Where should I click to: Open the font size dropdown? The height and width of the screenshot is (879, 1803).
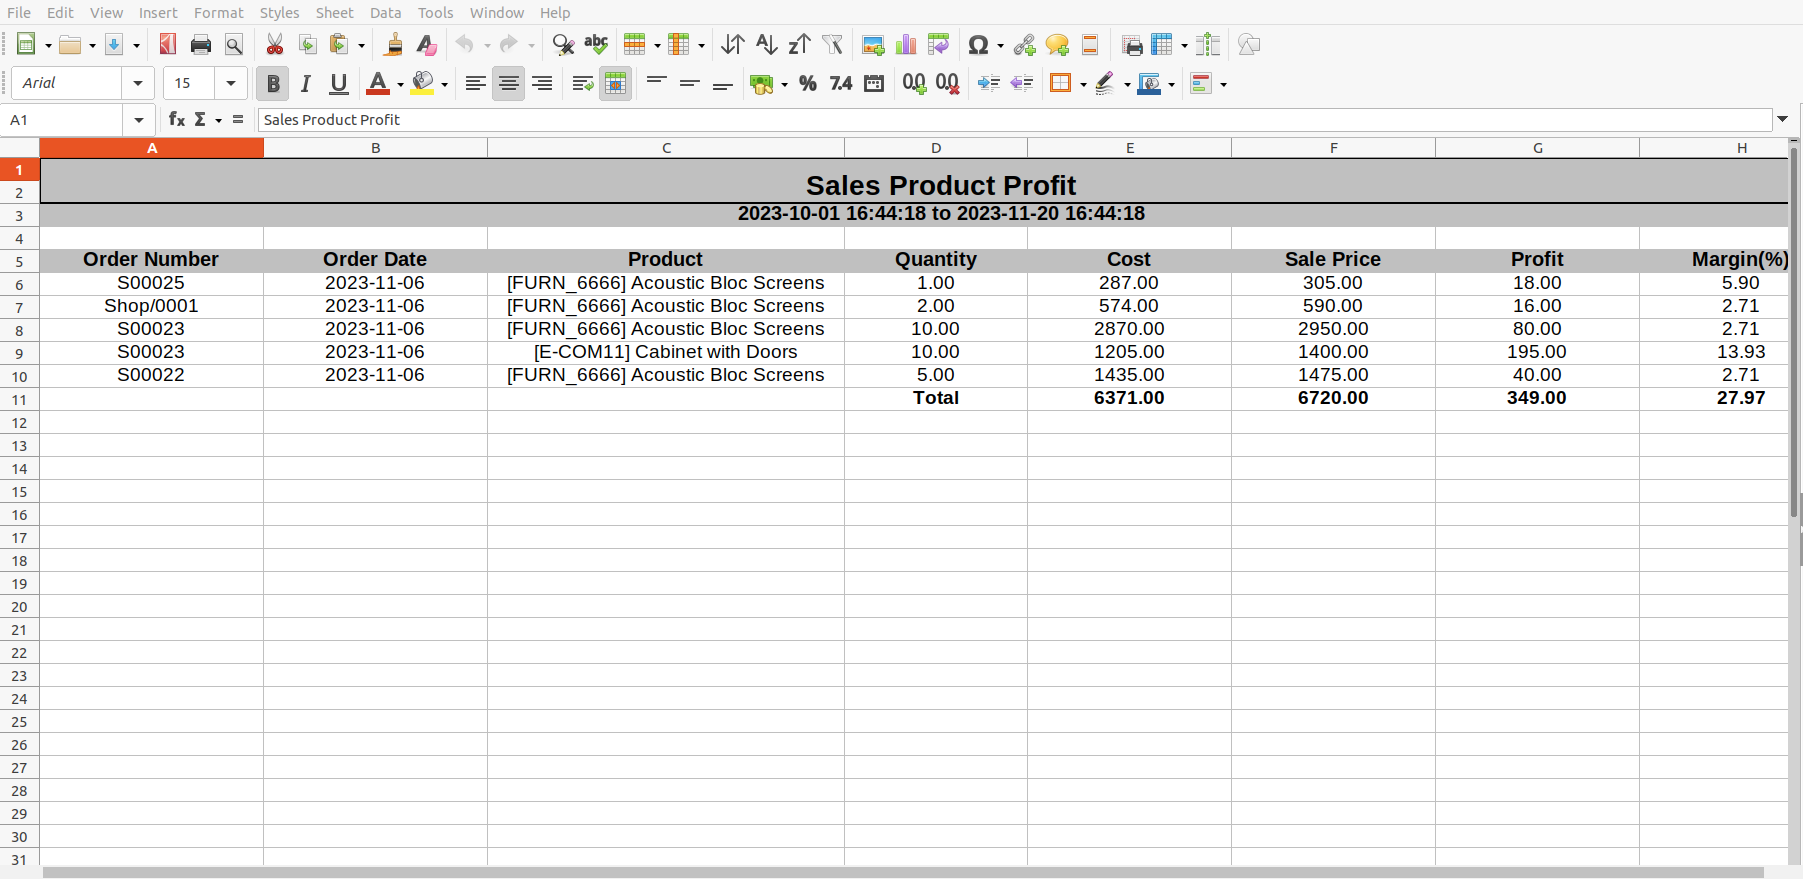click(231, 84)
